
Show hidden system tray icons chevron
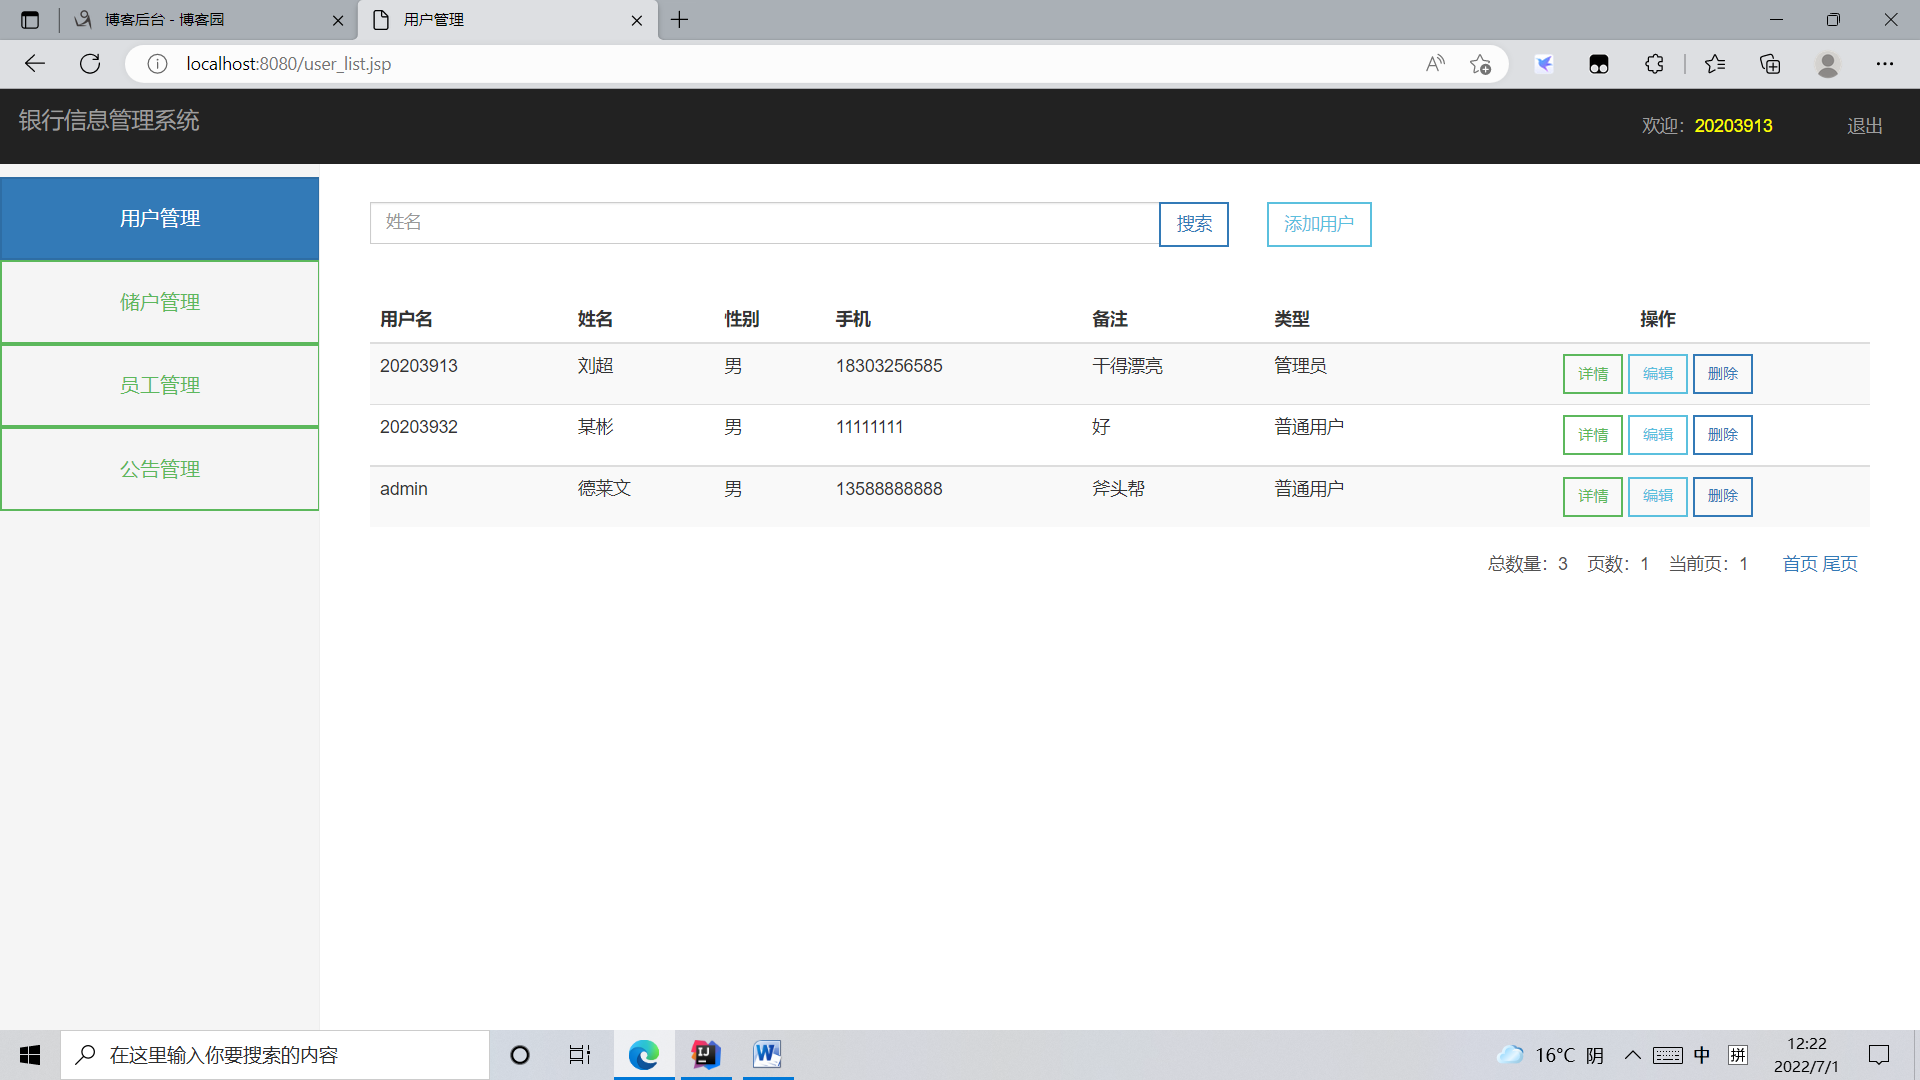point(1632,1055)
